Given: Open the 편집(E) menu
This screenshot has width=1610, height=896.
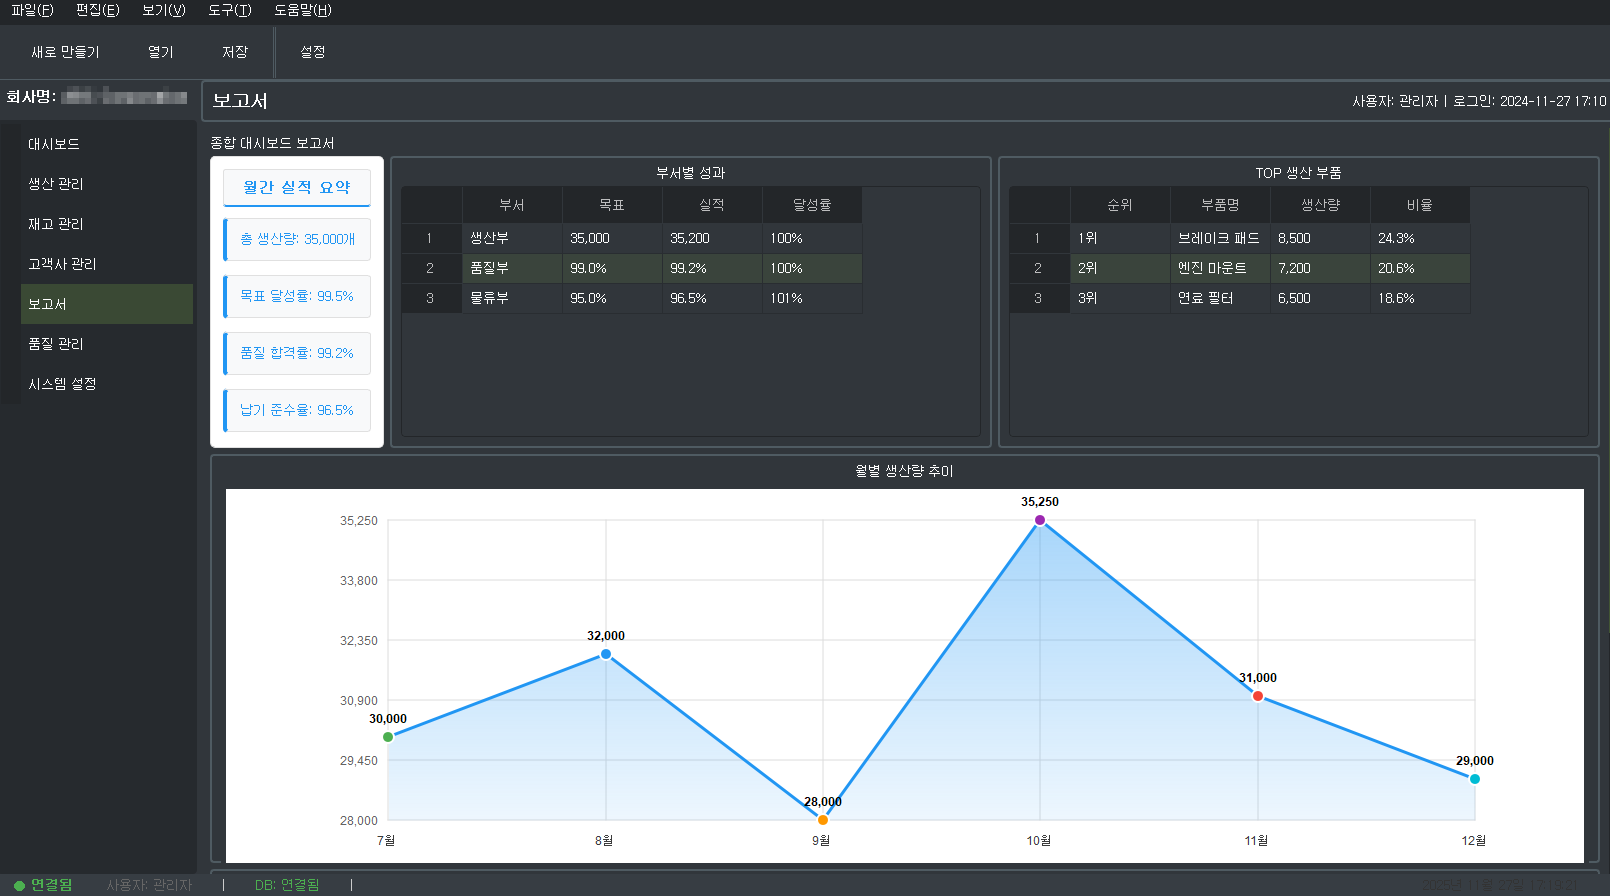Looking at the screenshot, I should pos(97,10).
